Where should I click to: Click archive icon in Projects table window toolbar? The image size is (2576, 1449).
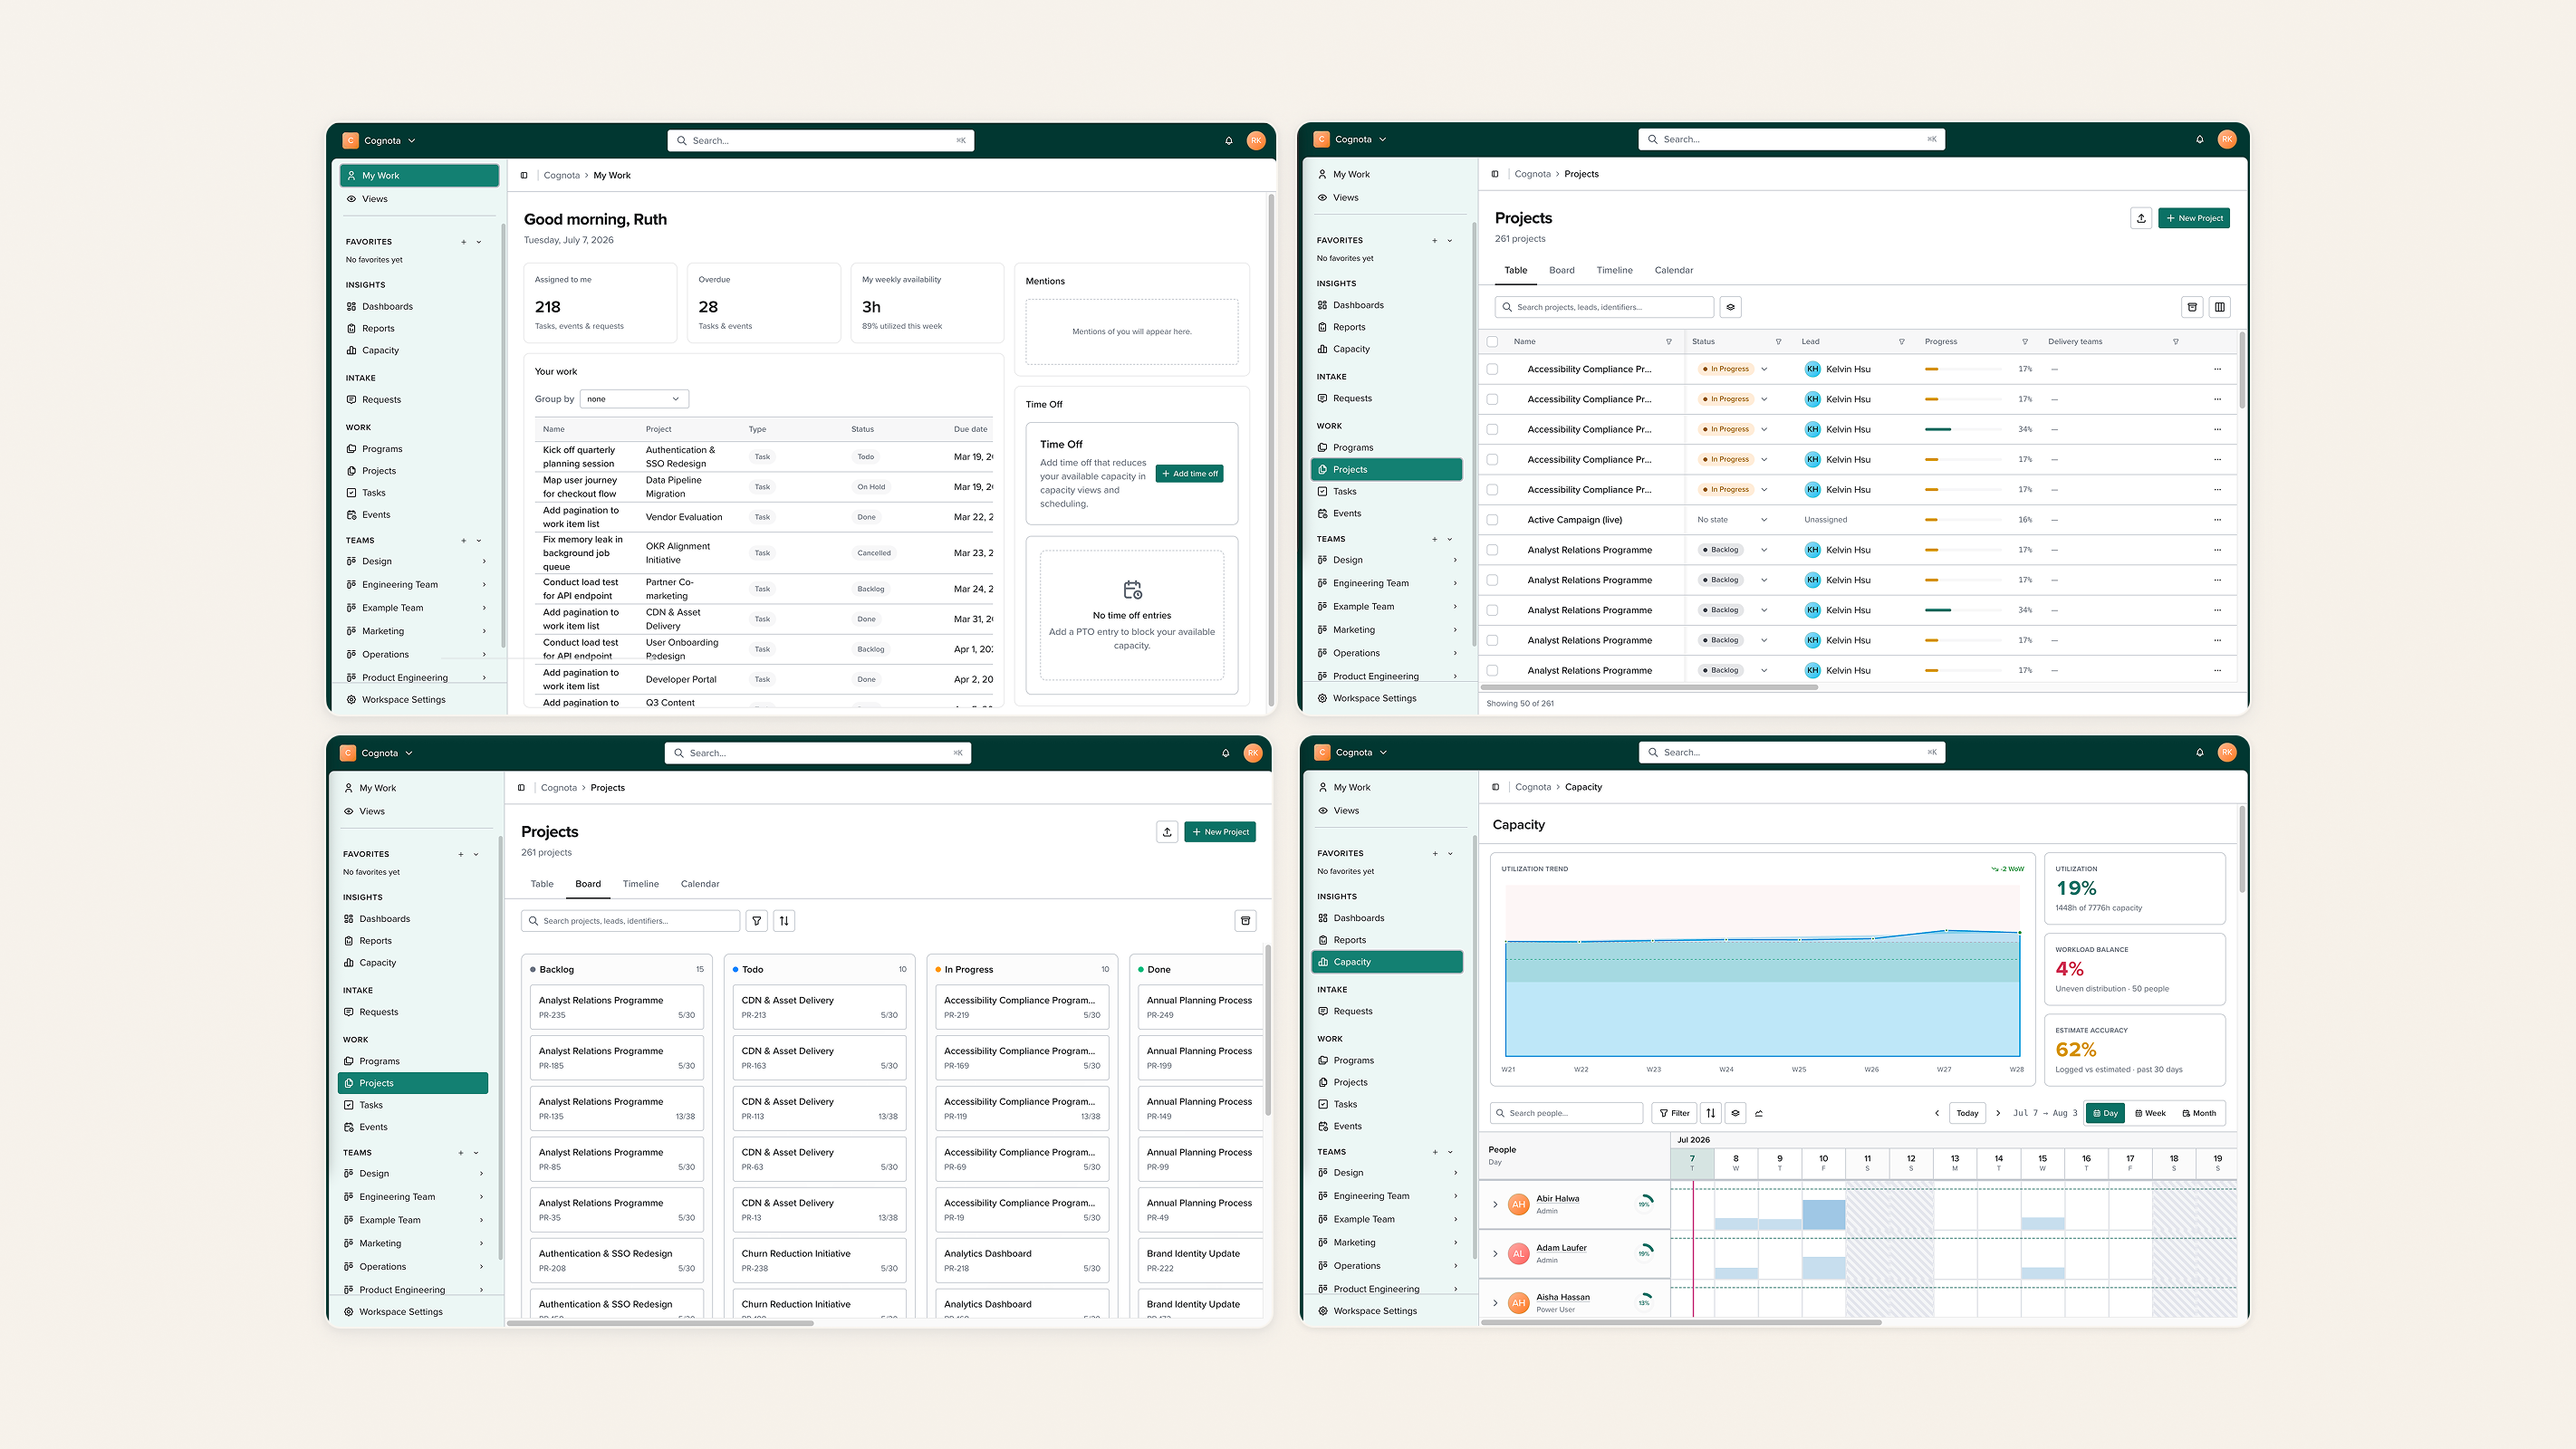point(2192,307)
